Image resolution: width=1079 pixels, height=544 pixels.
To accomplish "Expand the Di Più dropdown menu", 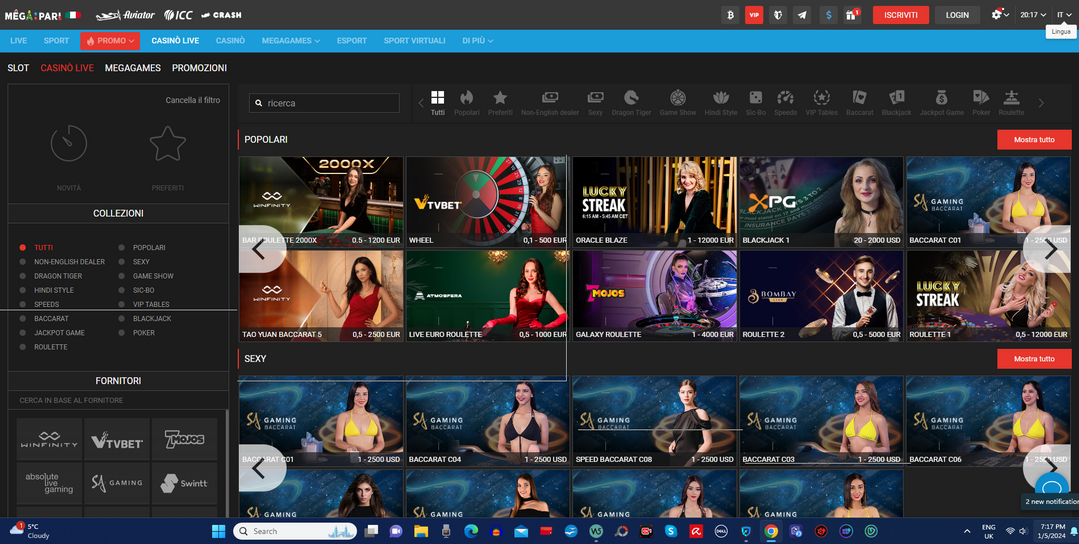I will [x=478, y=41].
